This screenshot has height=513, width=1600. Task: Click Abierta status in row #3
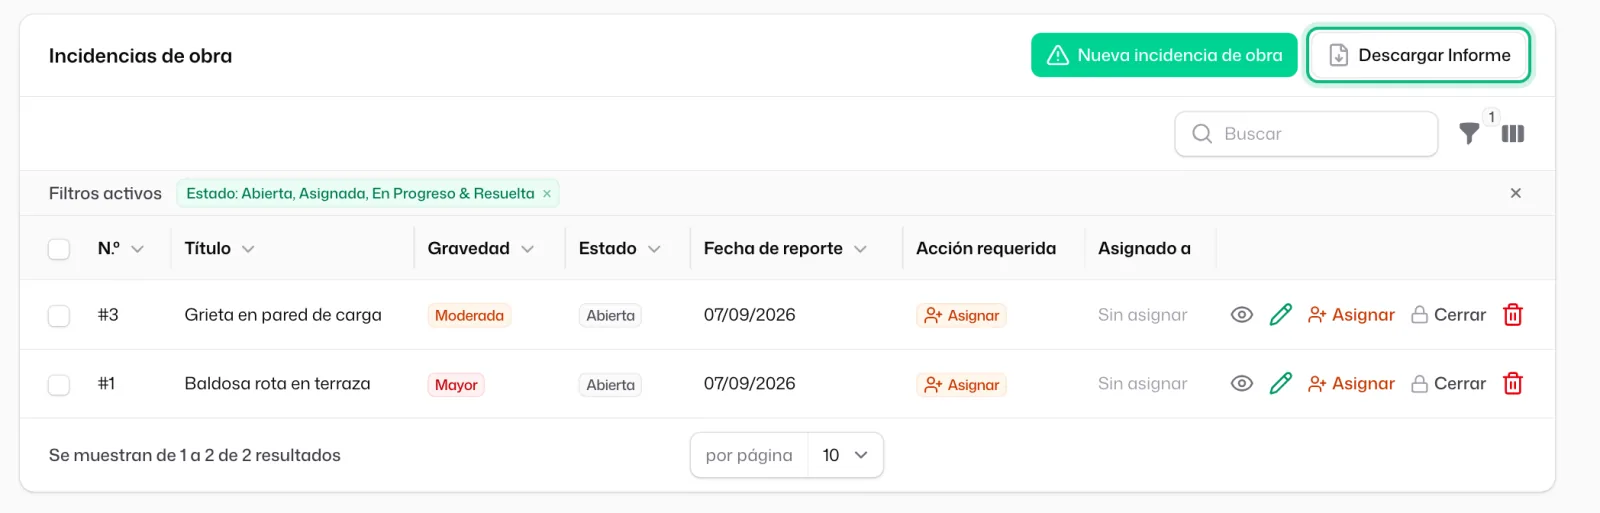(x=610, y=316)
